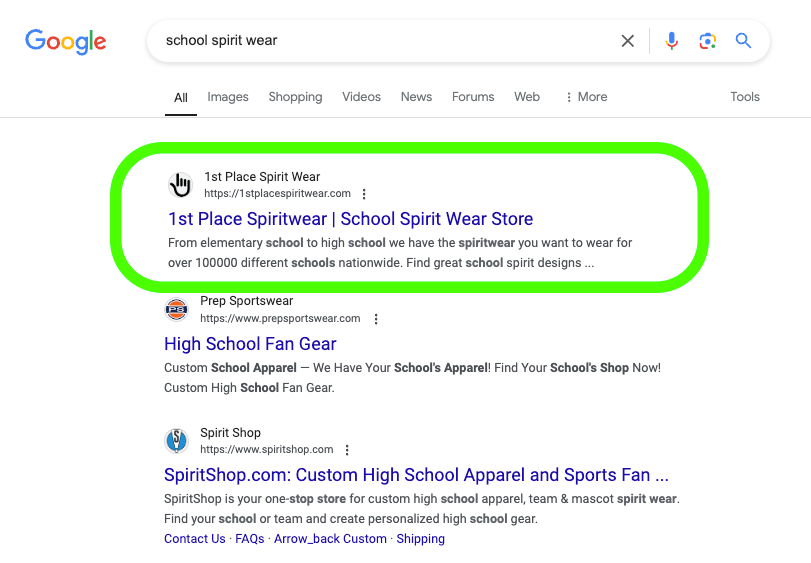This screenshot has height=563, width=811.
Task: Click the Spirit Shop site favicon
Action: coord(176,441)
